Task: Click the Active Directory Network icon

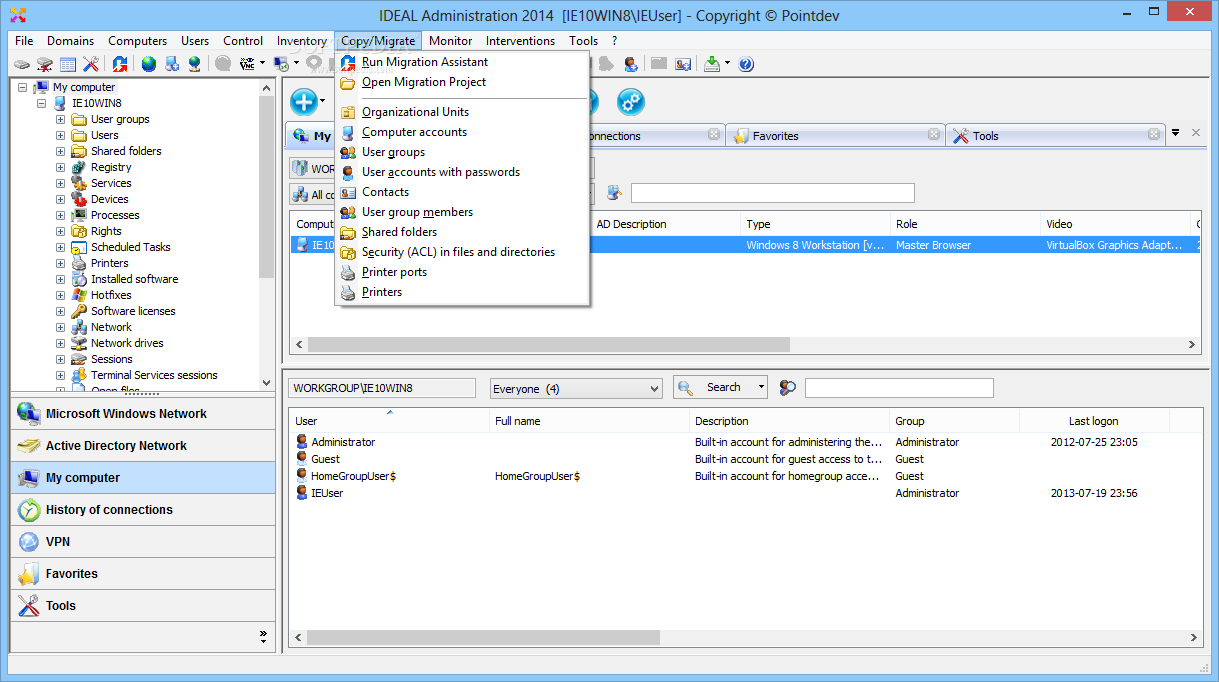Action: tap(29, 446)
